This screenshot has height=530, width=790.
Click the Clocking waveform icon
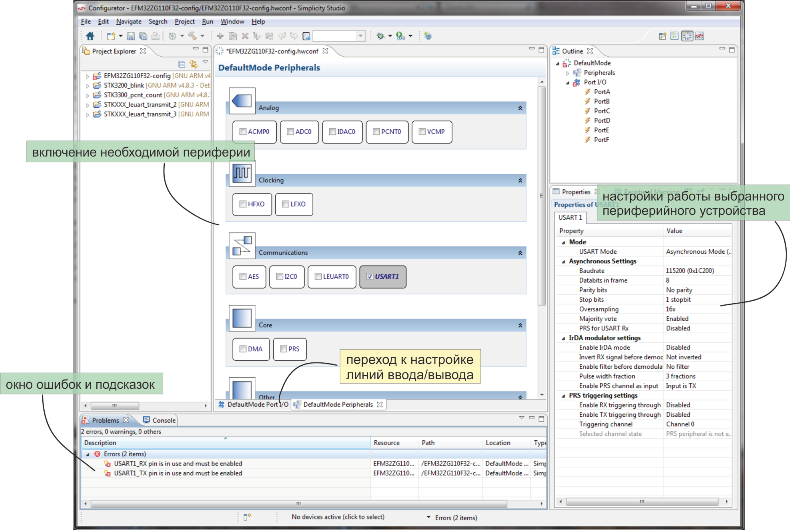(x=243, y=174)
